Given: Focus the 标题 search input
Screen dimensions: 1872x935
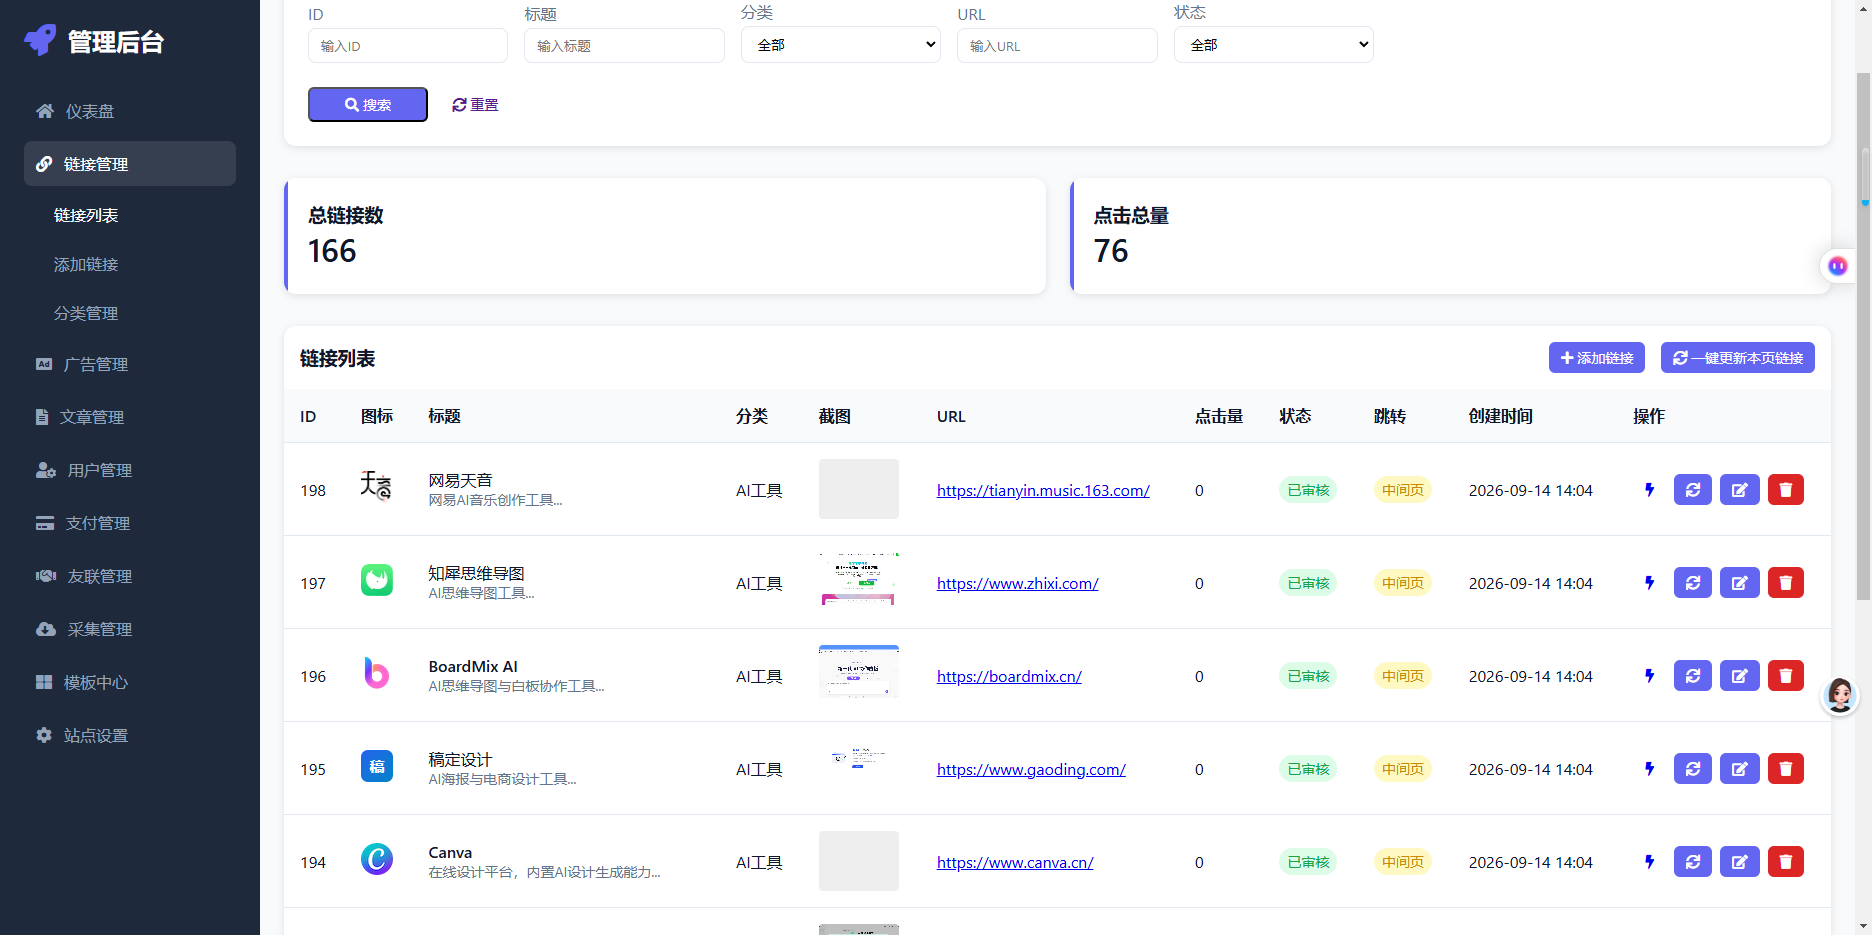Looking at the screenshot, I should point(624,46).
